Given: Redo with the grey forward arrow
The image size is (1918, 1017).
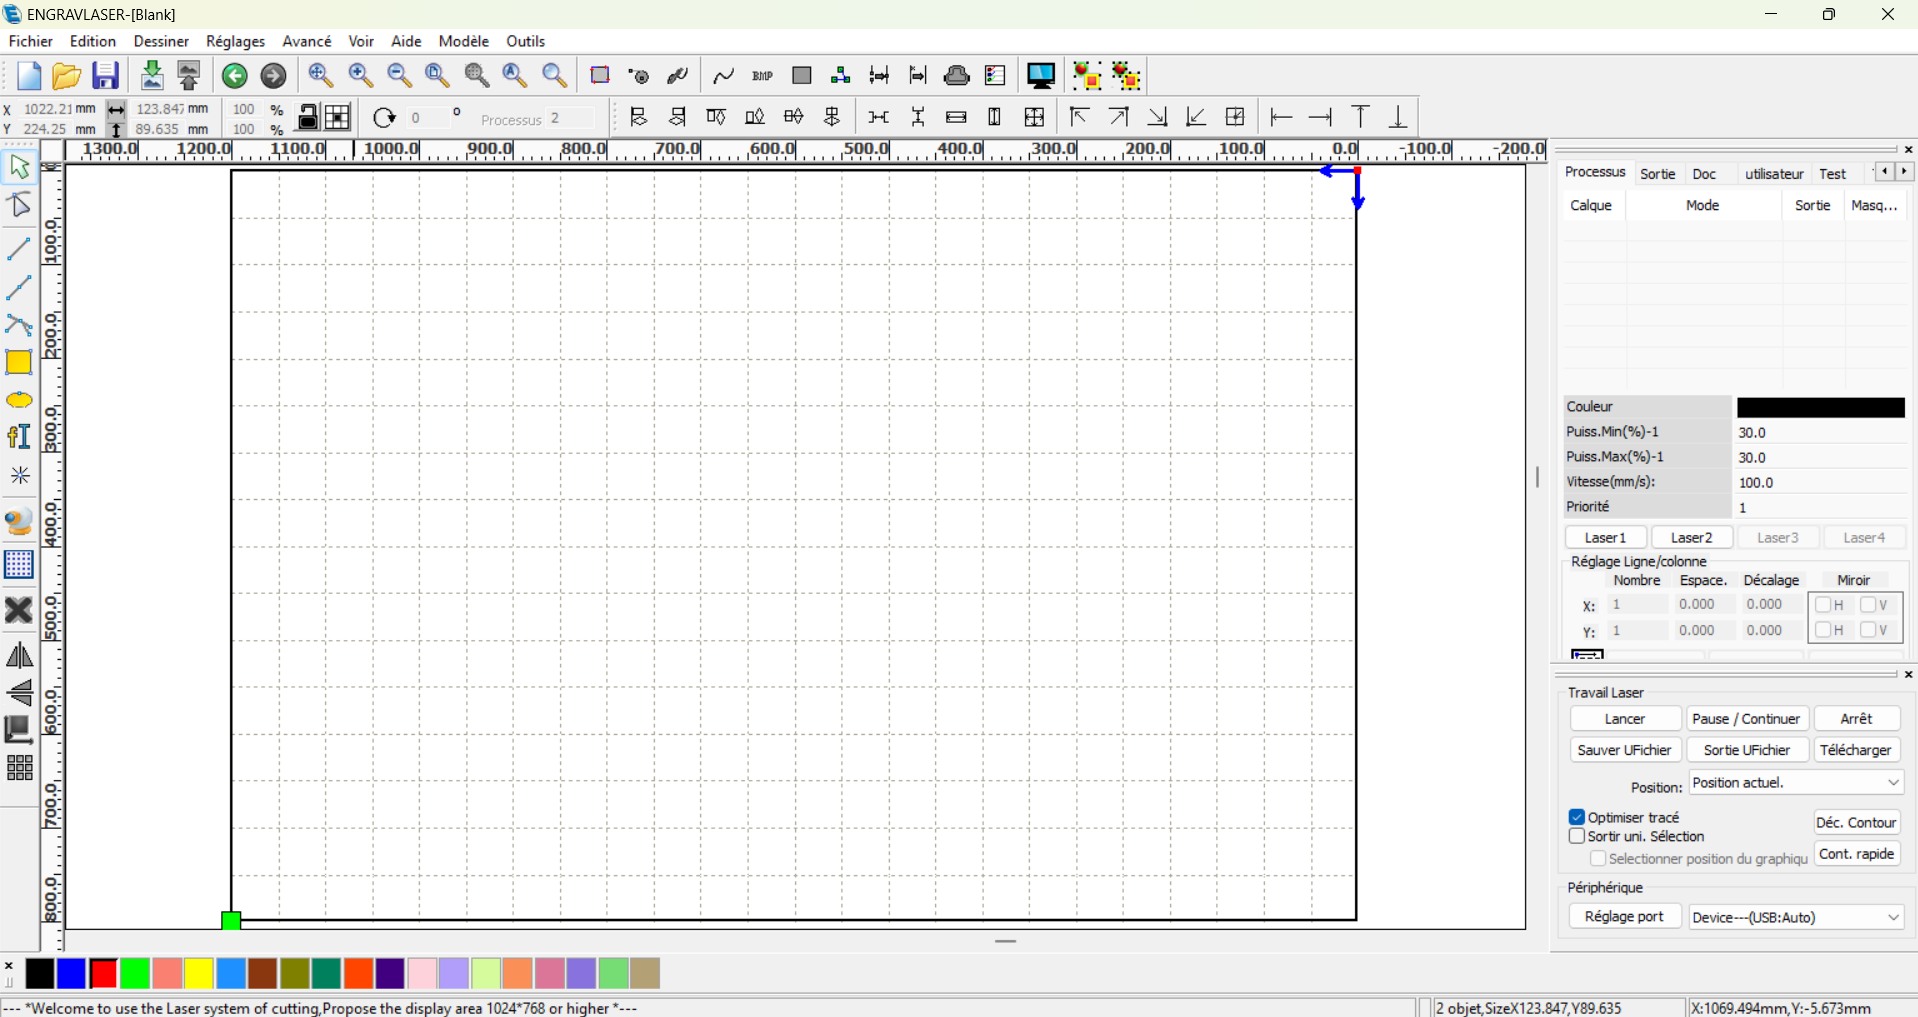Looking at the screenshot, I should point(273,76).
